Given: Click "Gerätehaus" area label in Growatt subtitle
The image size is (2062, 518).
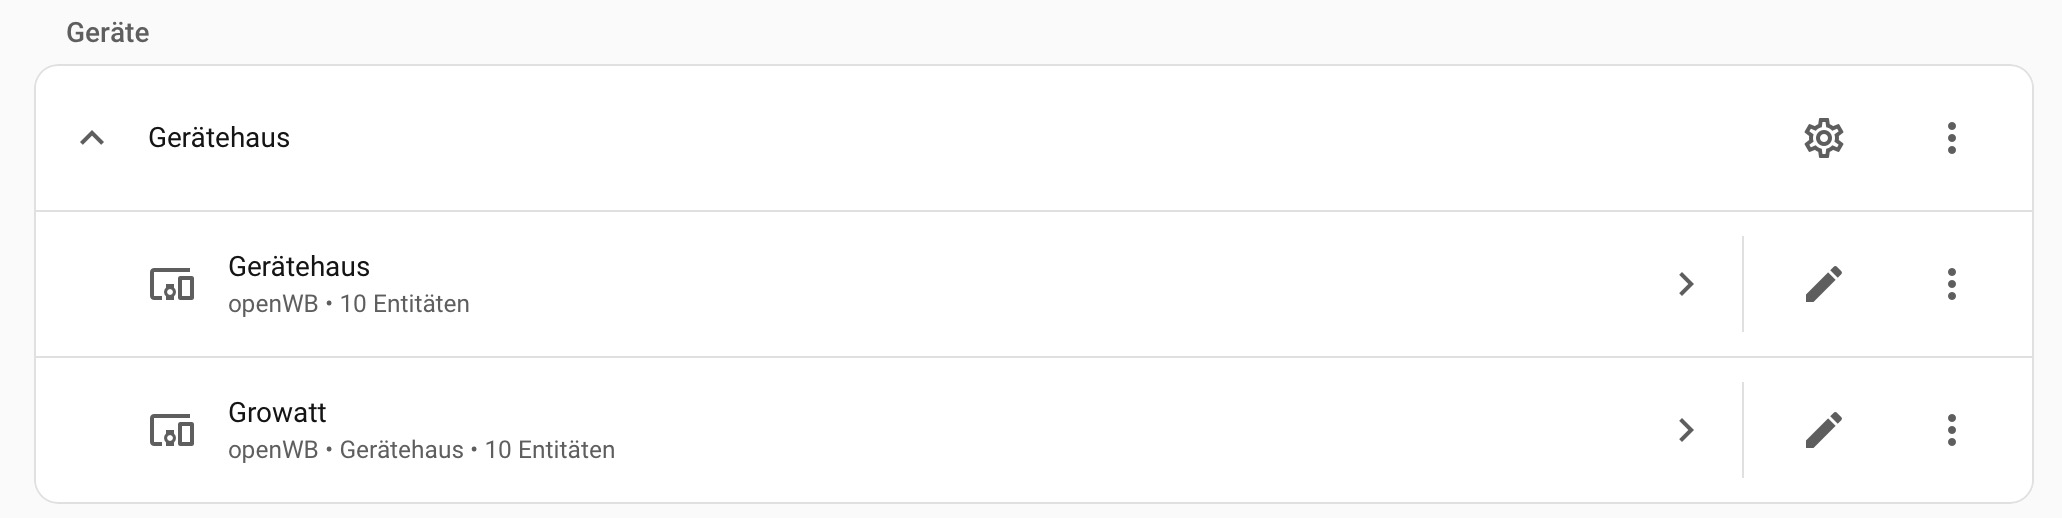Looking at the screenshot, I should pos(401,450).
